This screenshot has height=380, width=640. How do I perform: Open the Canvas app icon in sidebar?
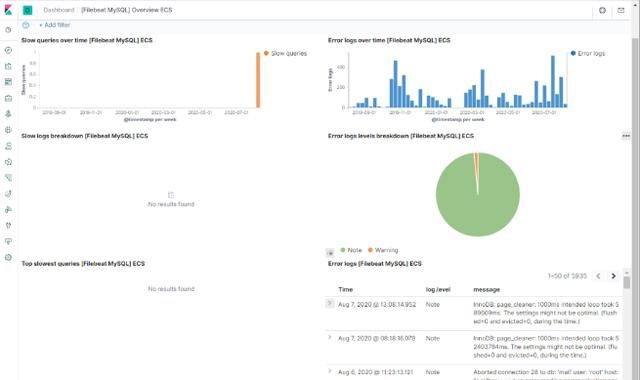point(8,98)
